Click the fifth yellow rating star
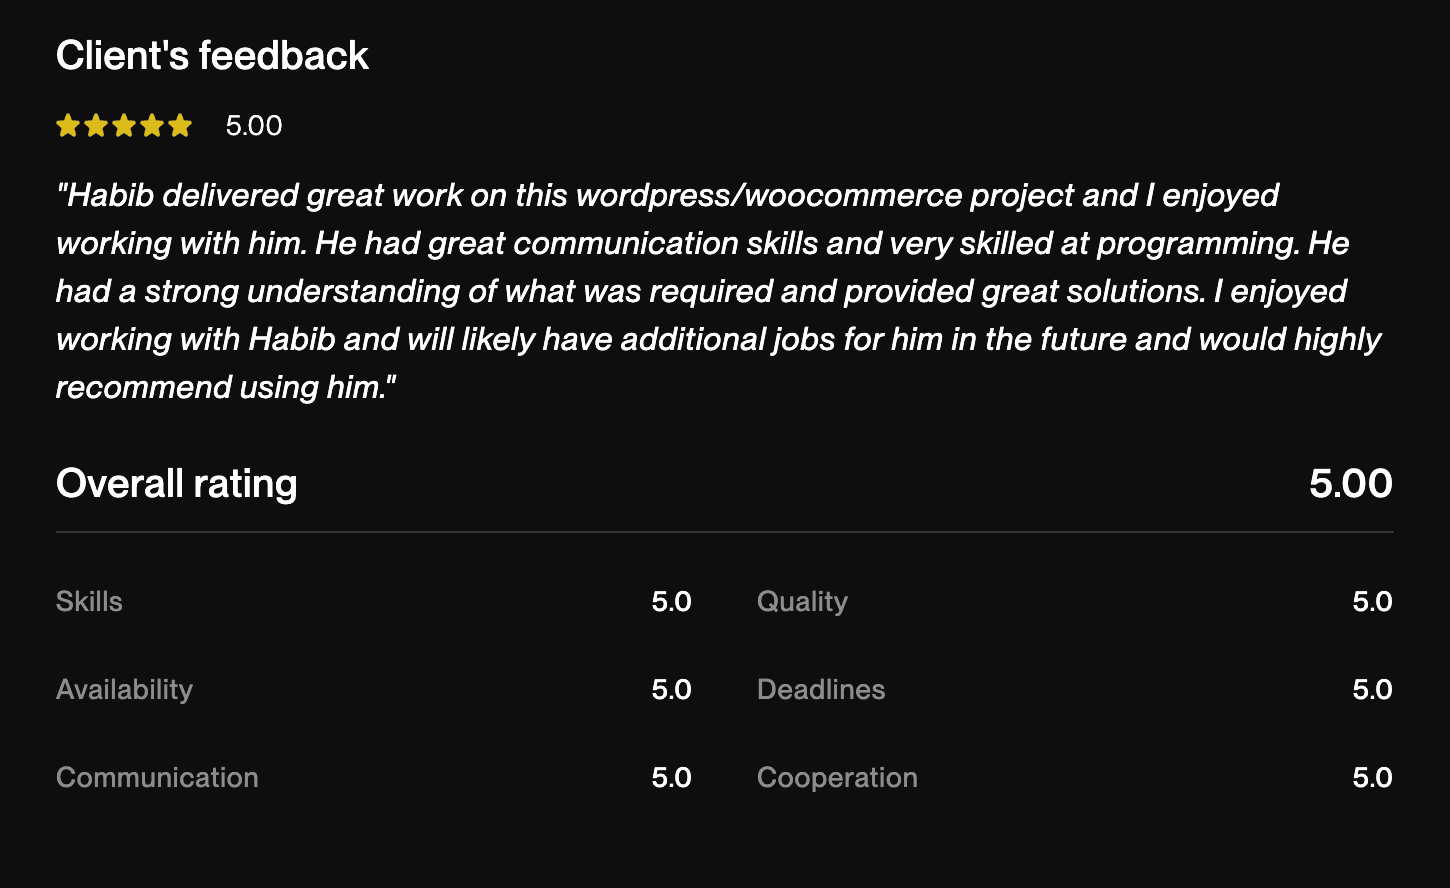This screenshot has height=888, width=1450. [x=180, y=126]
